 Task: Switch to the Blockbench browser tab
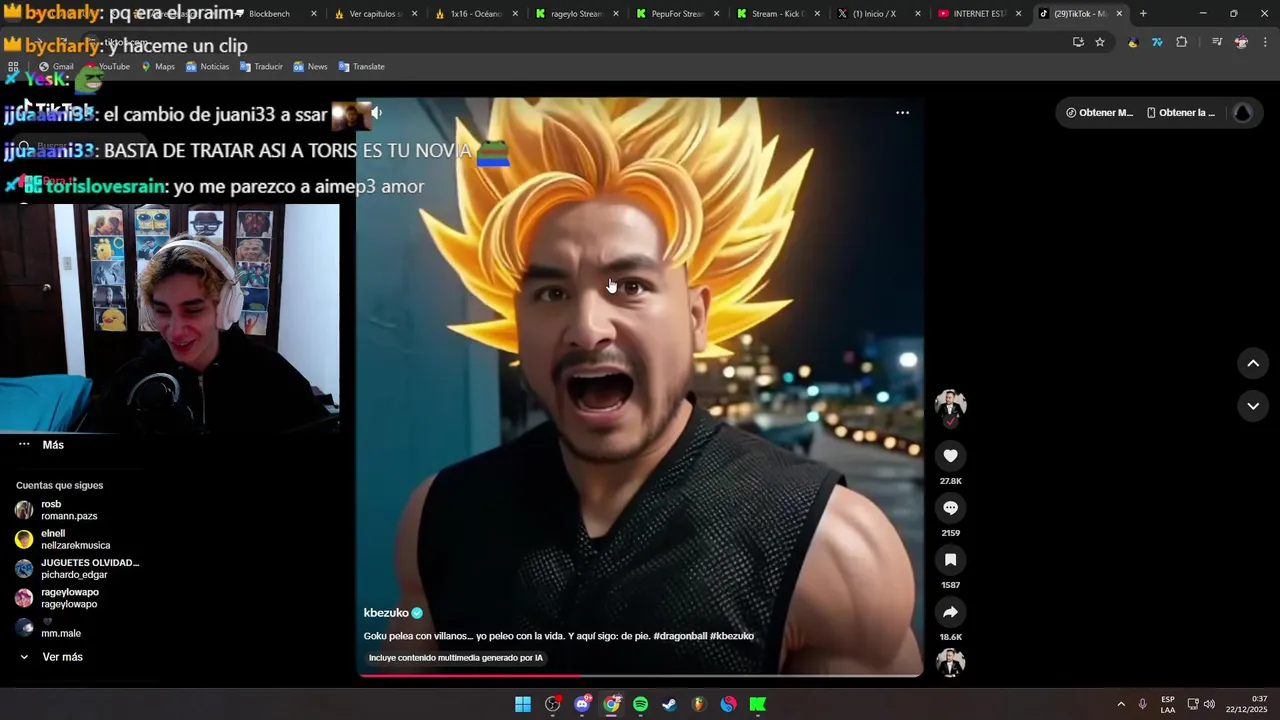coord(268,14)
